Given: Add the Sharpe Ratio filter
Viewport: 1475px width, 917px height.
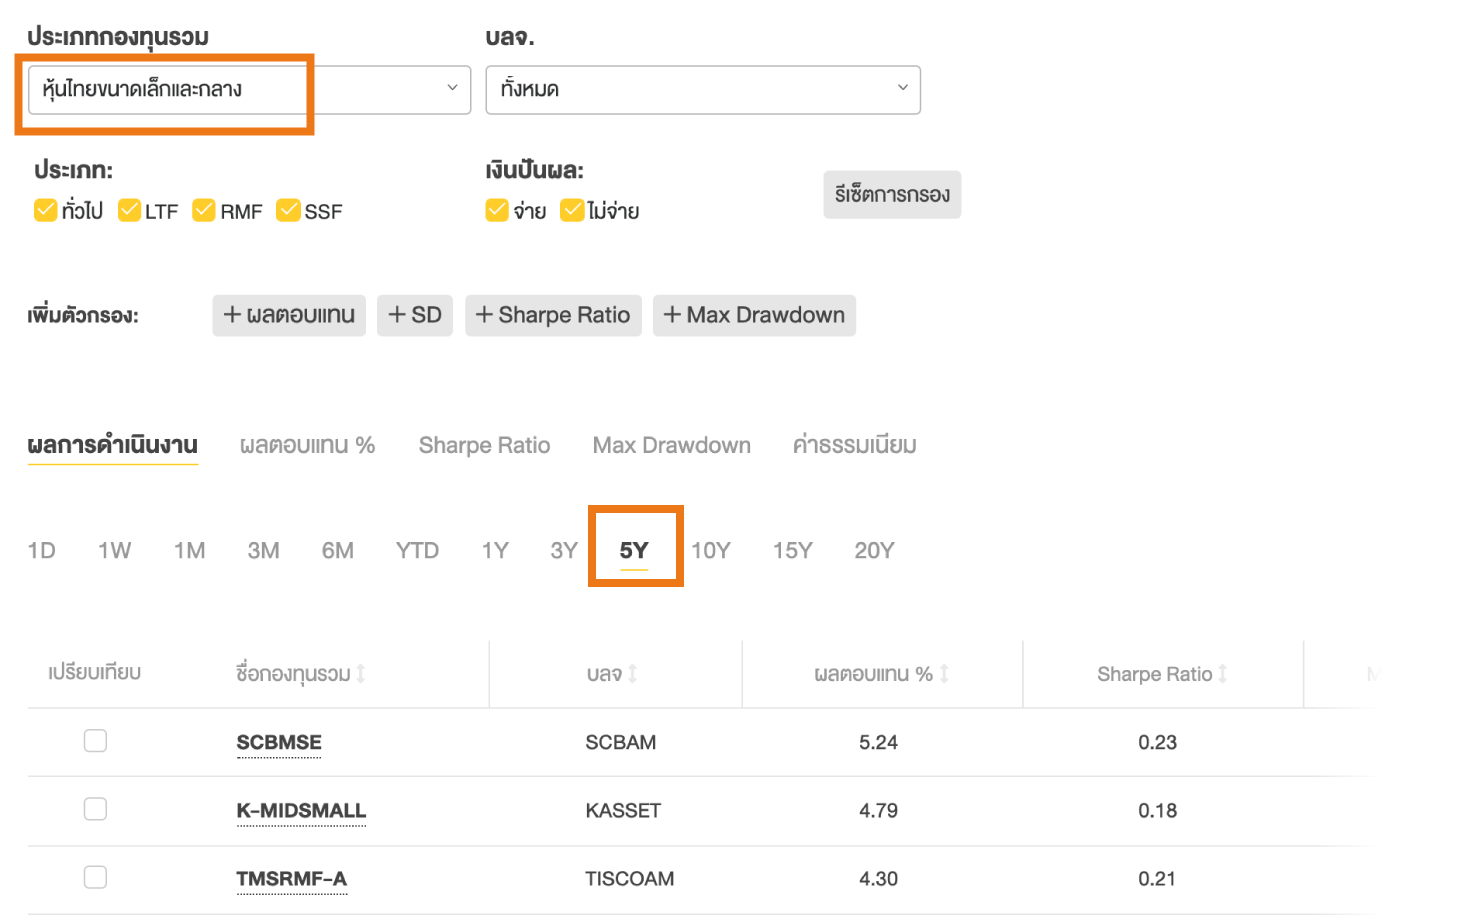Looking at the screenshot, I should coord(553,315).
